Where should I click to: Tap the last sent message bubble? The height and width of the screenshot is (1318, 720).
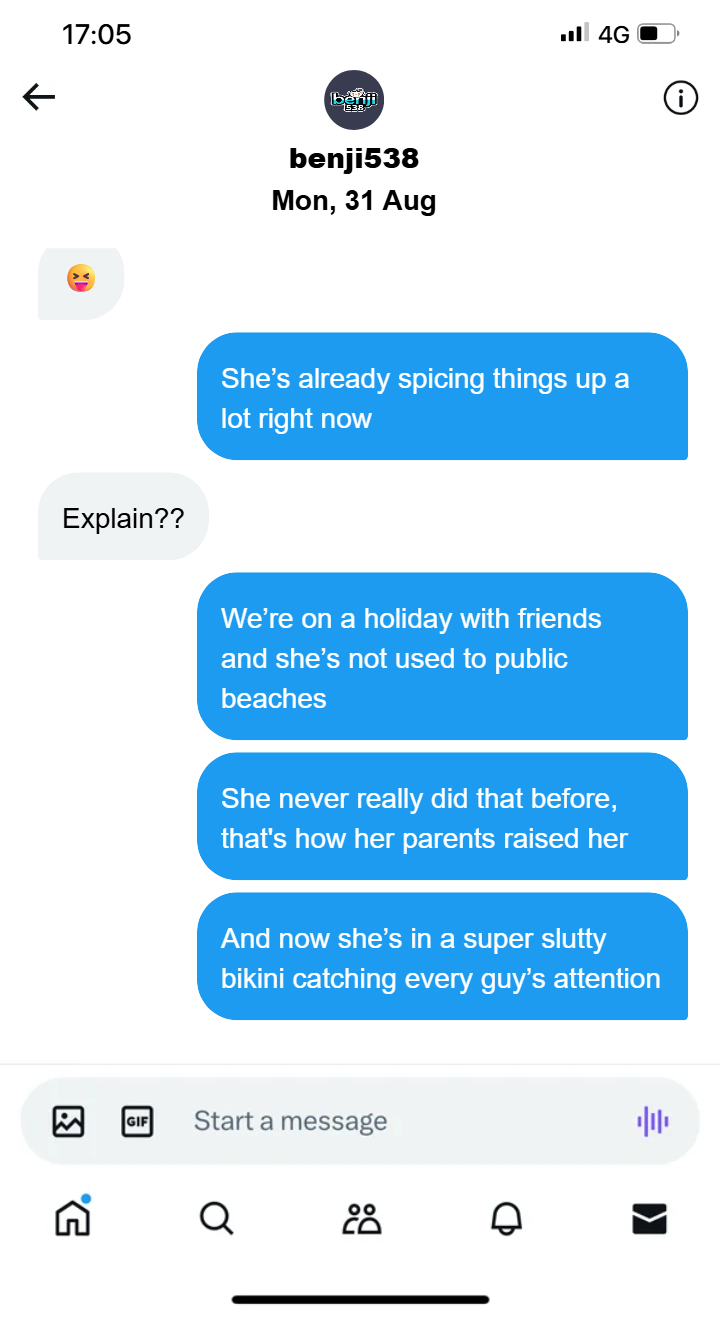click(x=442, y=956)
